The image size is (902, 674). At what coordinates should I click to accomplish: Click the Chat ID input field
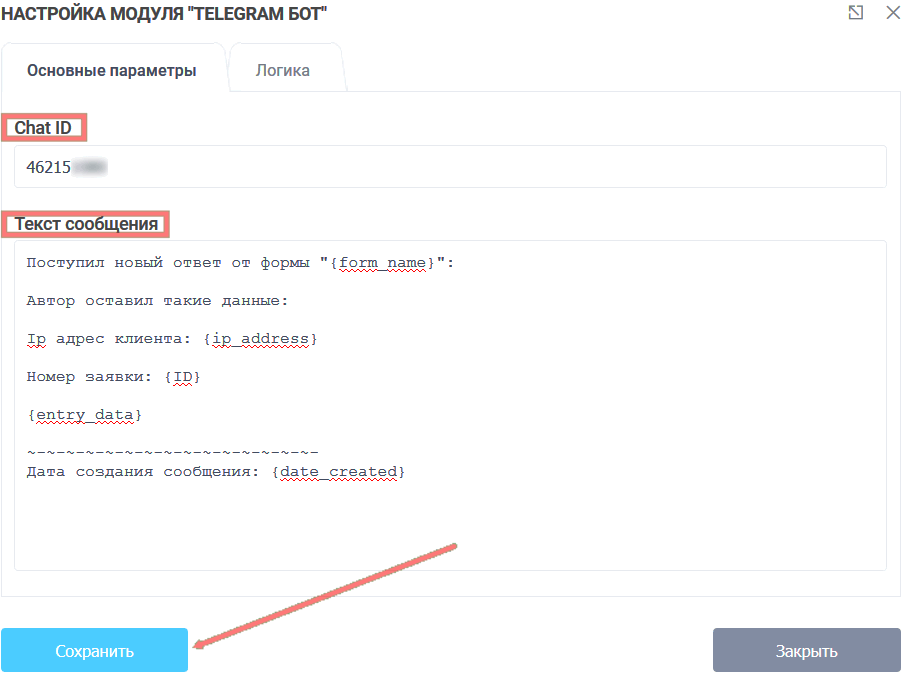tap(450, 167)
